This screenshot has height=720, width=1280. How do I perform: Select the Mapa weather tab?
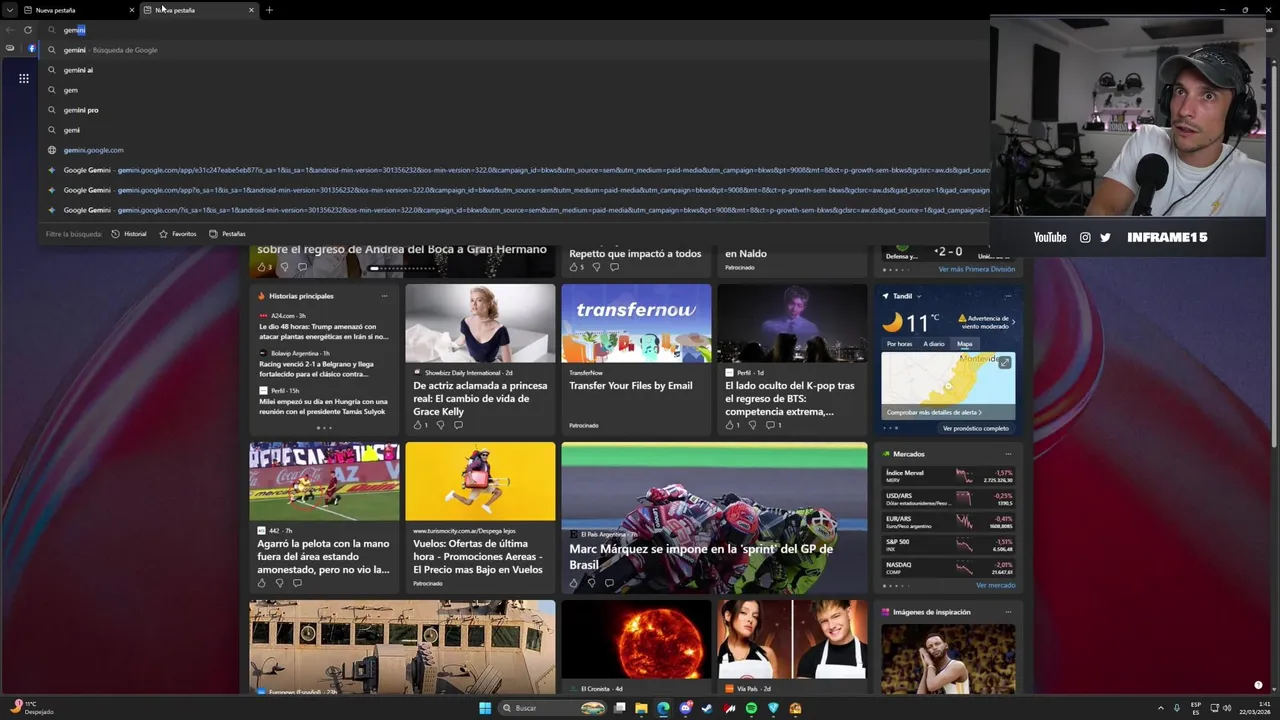click(965, 344)
